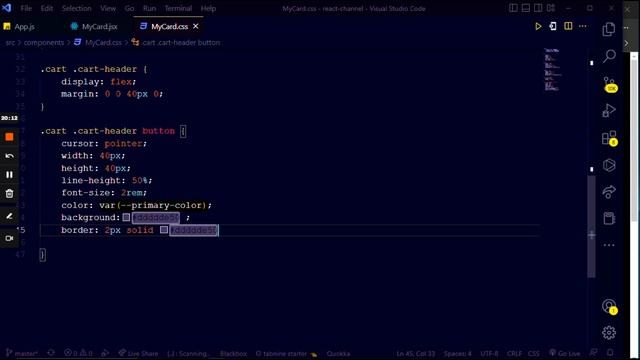Select the MyCard.css tab
The width and height of the screenshot is (640, 360).
169,27
